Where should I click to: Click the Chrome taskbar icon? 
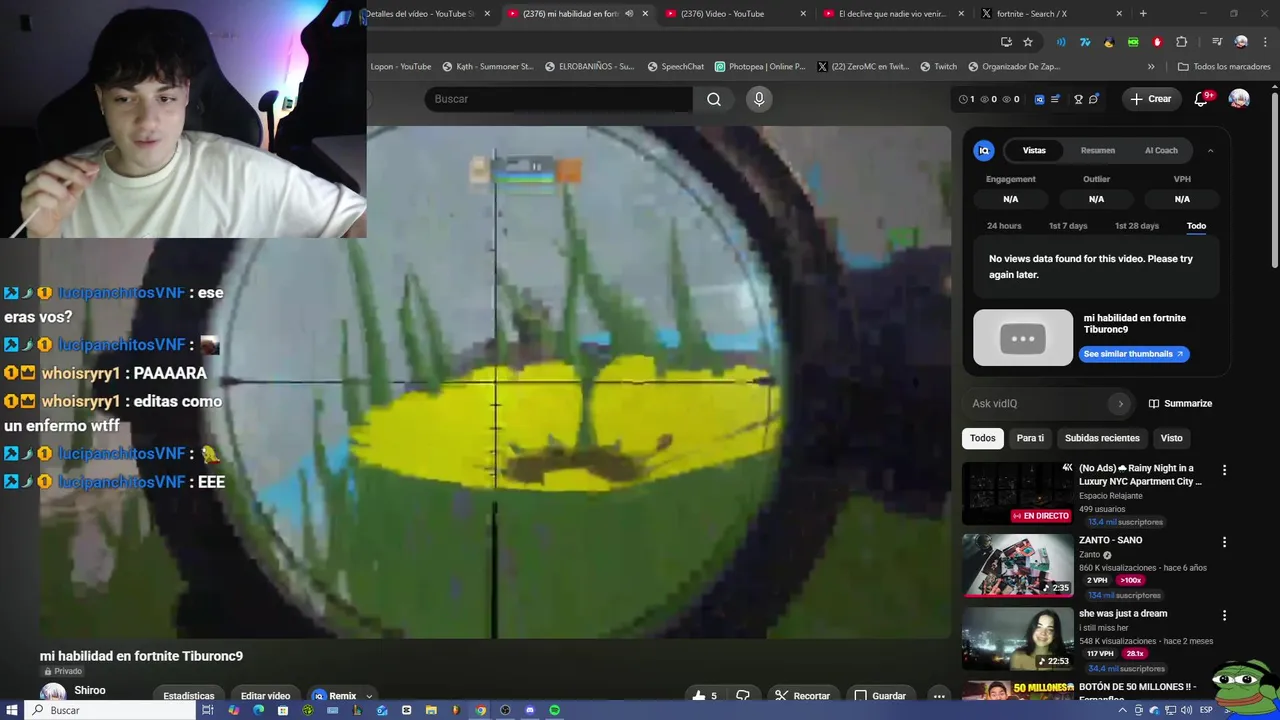[480, 710]
